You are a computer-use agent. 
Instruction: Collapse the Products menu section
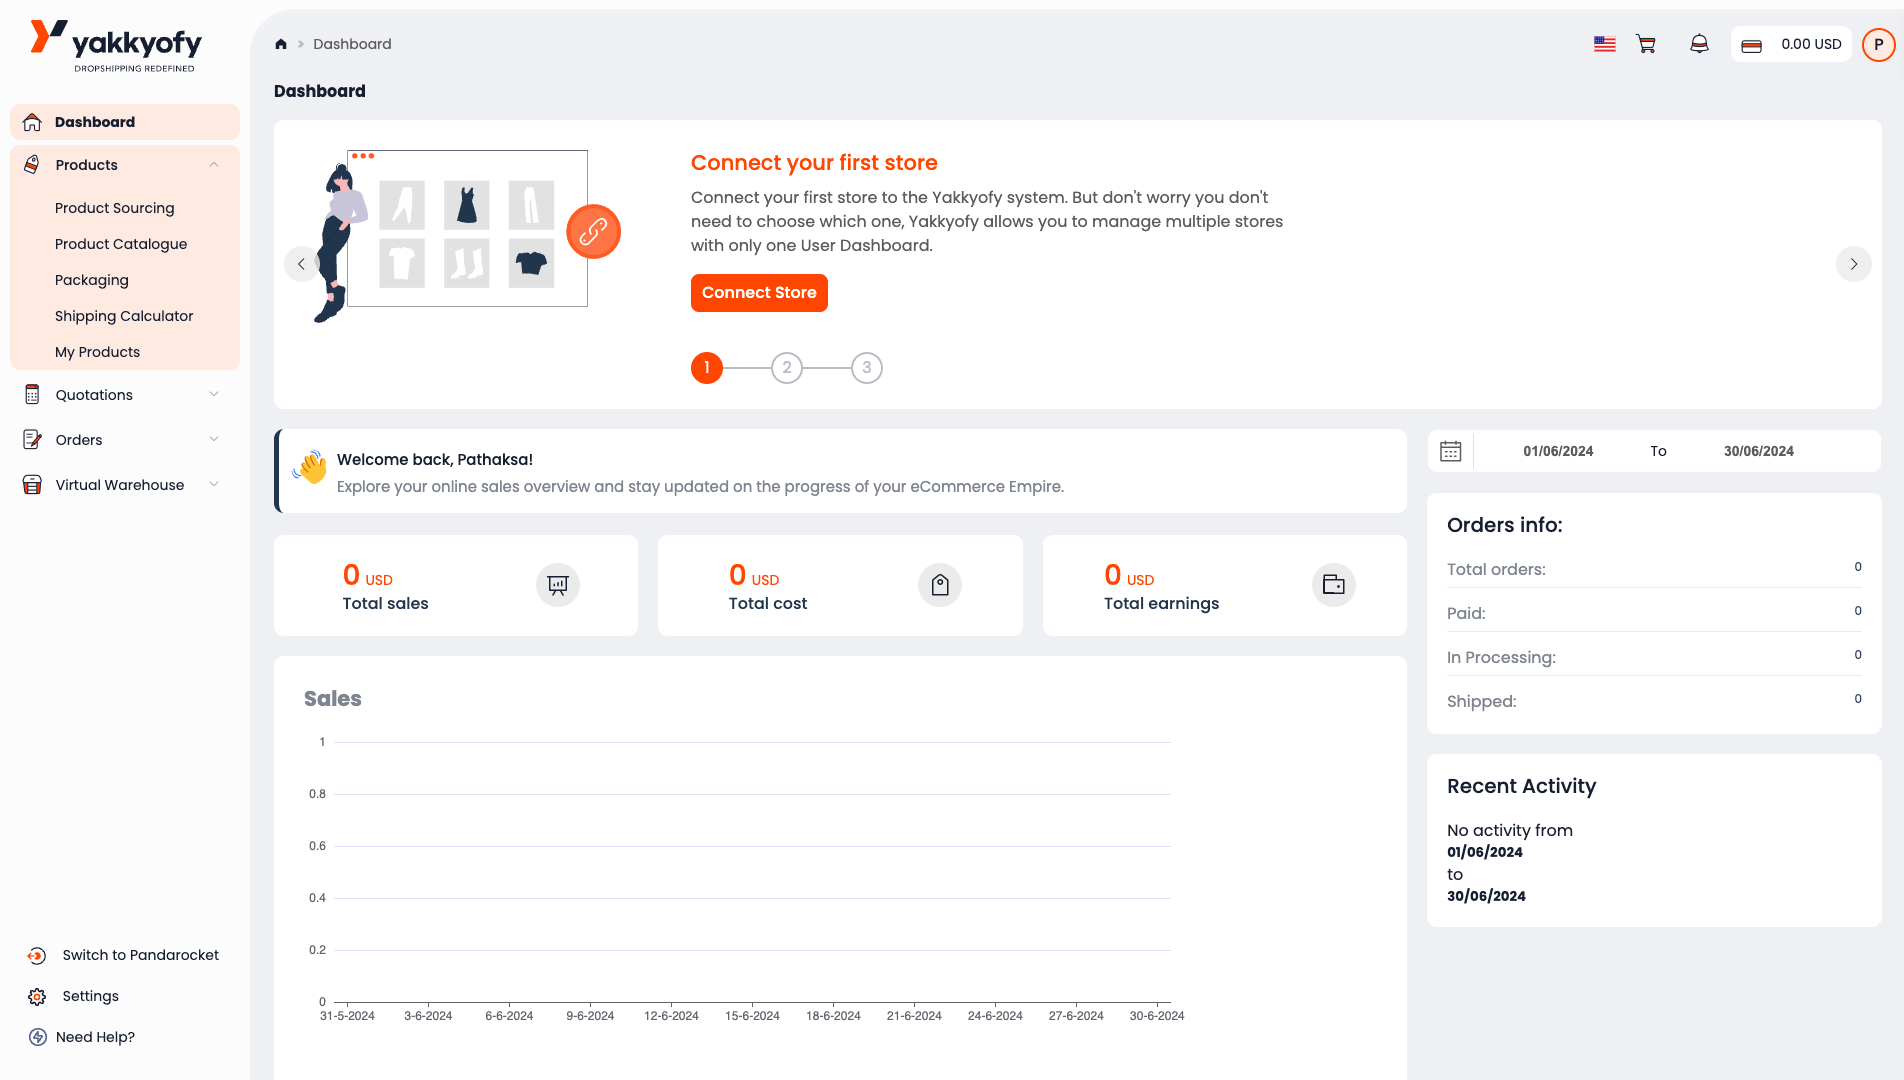point(214,165)
